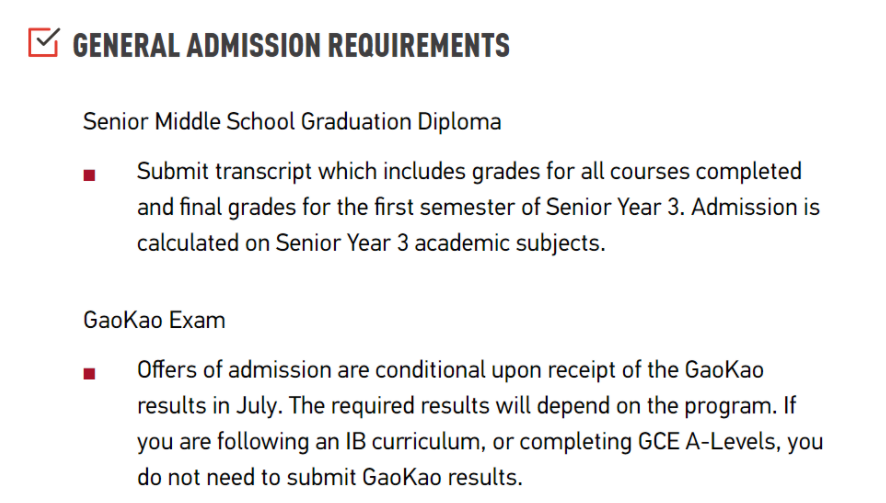Click the red checkmark box icon
This screenshot has width=886, height=503.
pyautogui.click(x=44, y=42)
